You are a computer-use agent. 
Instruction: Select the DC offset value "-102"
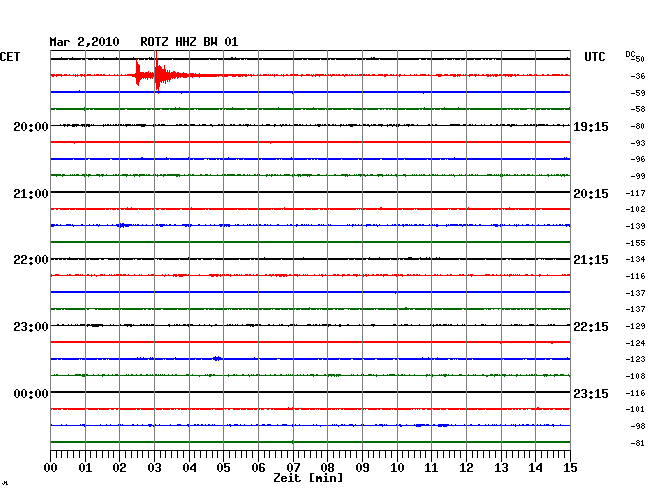pyautogui.click(x=635, y=209)
